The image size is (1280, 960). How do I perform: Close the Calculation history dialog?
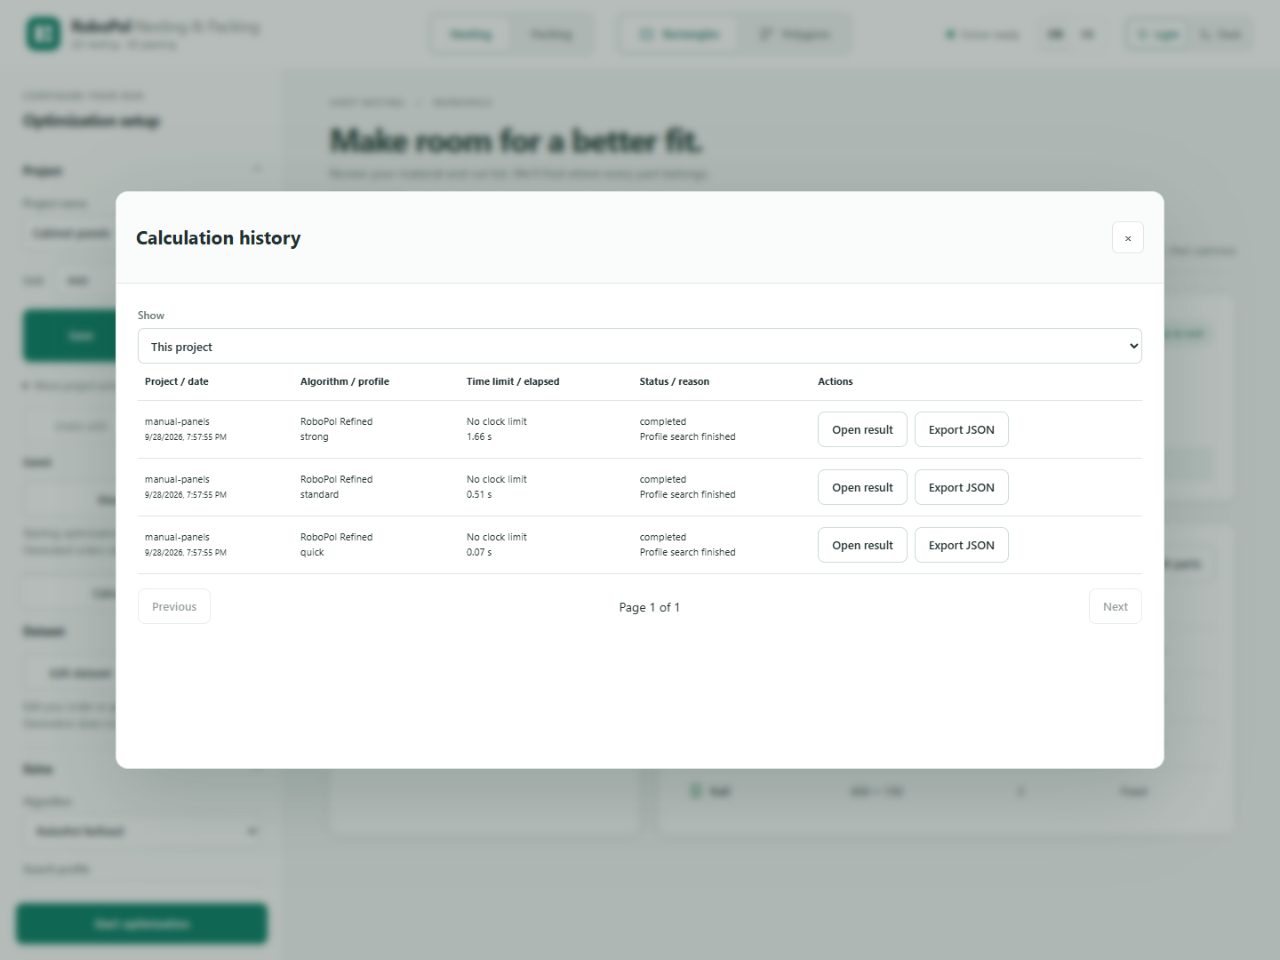(x=1127, y=238)
